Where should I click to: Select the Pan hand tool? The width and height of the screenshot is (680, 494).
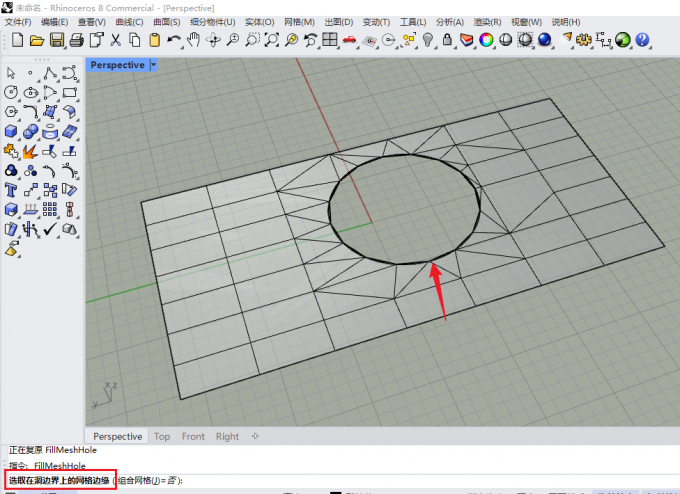coord(193,40)
